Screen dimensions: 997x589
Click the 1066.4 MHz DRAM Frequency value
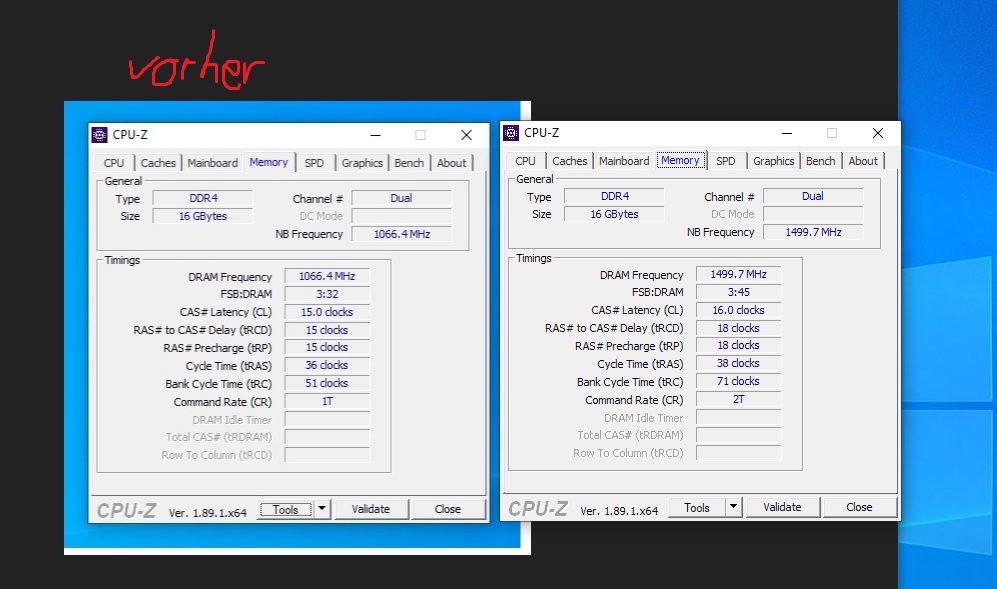(327, 276)
